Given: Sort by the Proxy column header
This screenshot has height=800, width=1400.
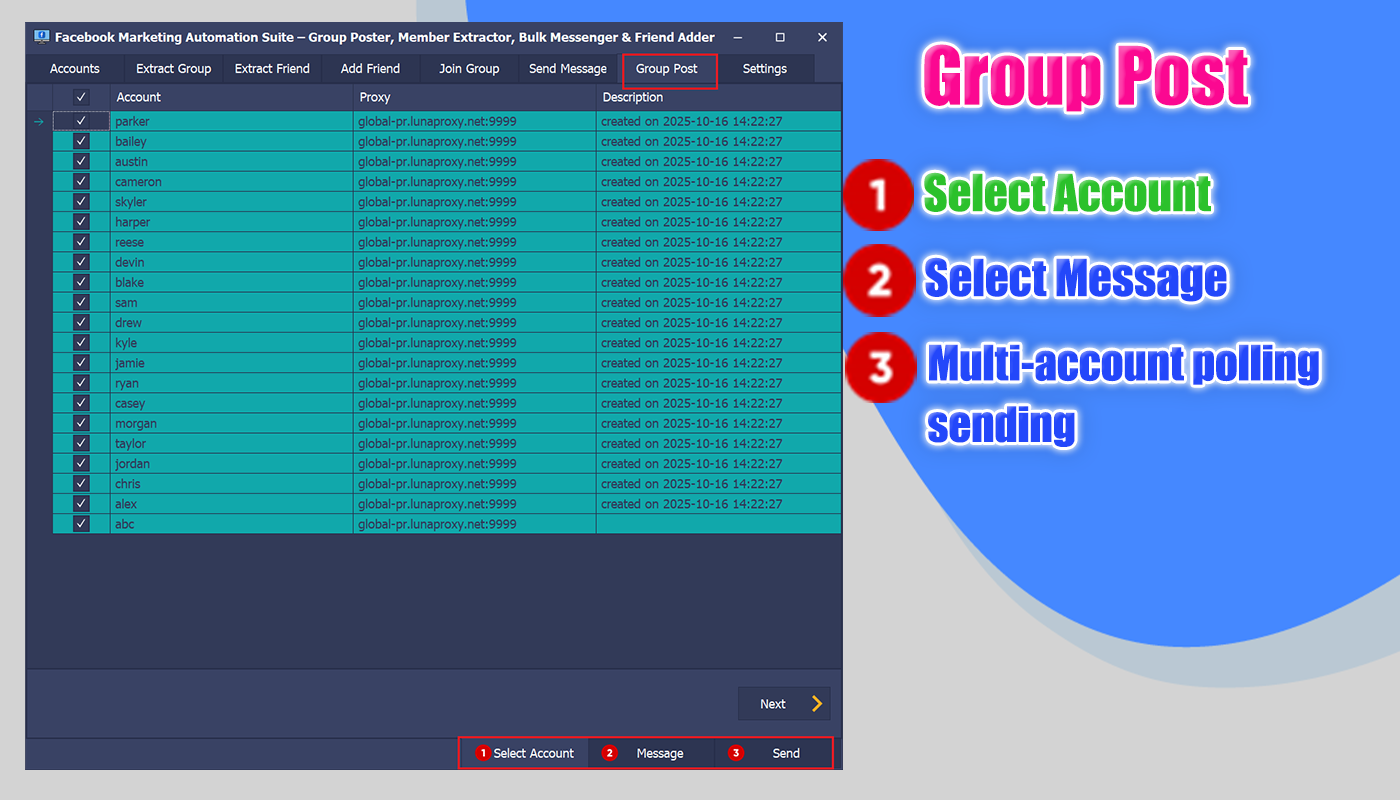Looking at the screenshot, I should click(475, 97).
